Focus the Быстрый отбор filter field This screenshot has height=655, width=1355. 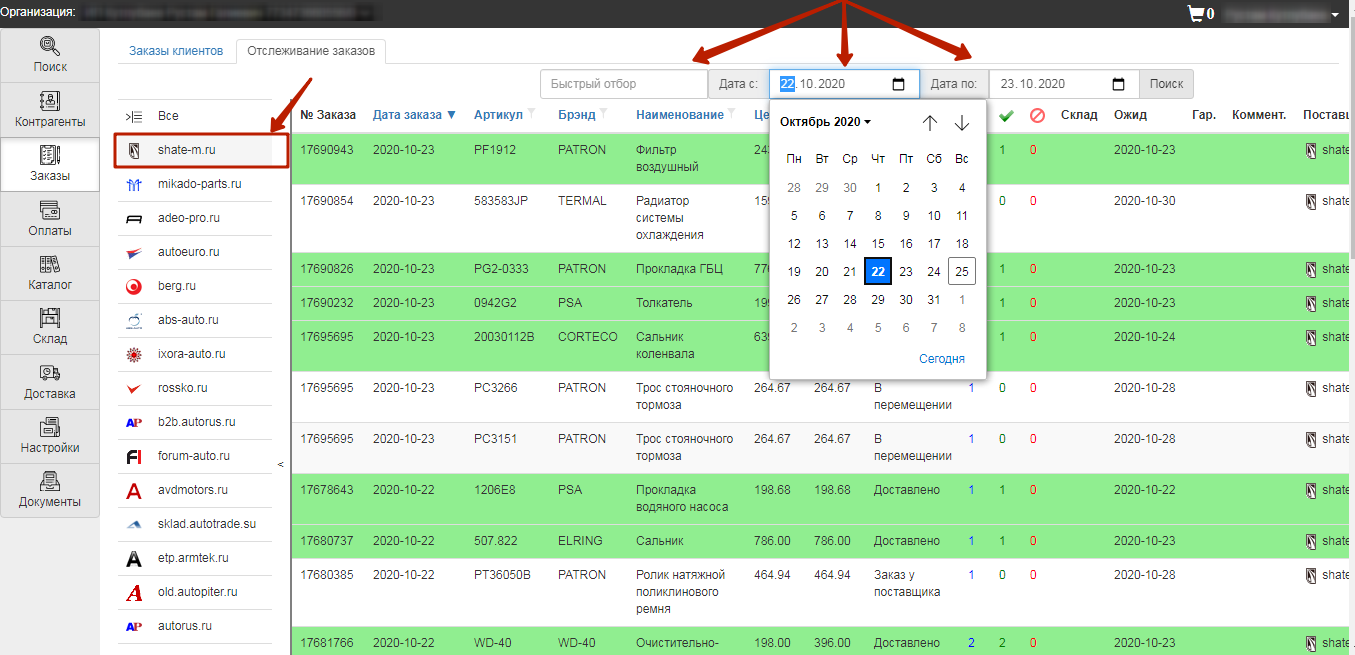tap(624, 84)
